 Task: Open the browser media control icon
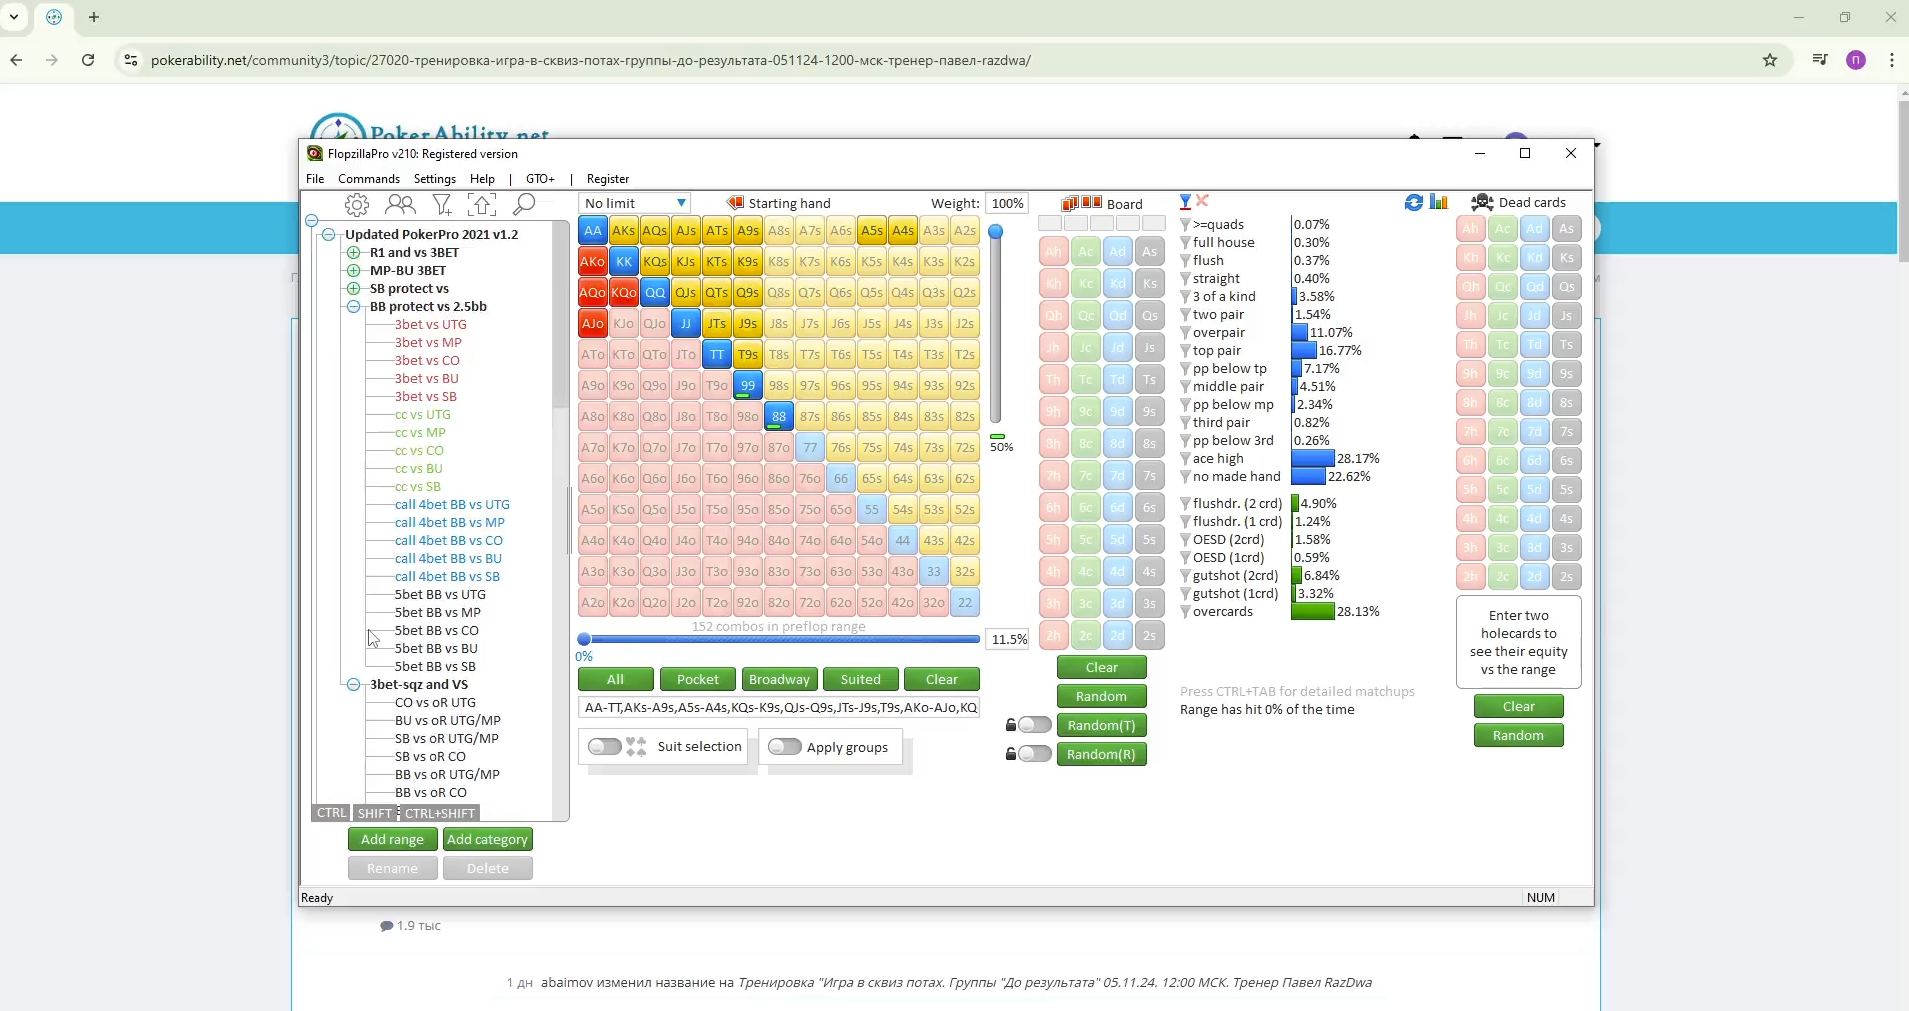pyautogui.click(x=1820, y=60)
